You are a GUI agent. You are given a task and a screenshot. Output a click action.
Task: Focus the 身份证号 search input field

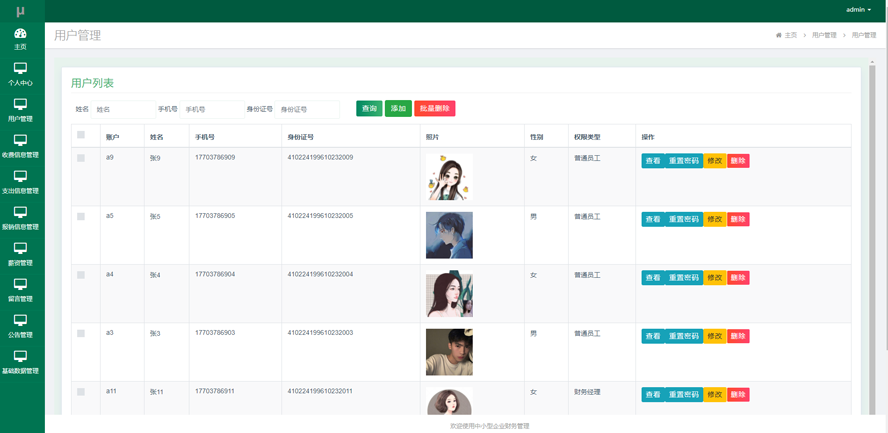pyautogui.click(x=307, y=109)
